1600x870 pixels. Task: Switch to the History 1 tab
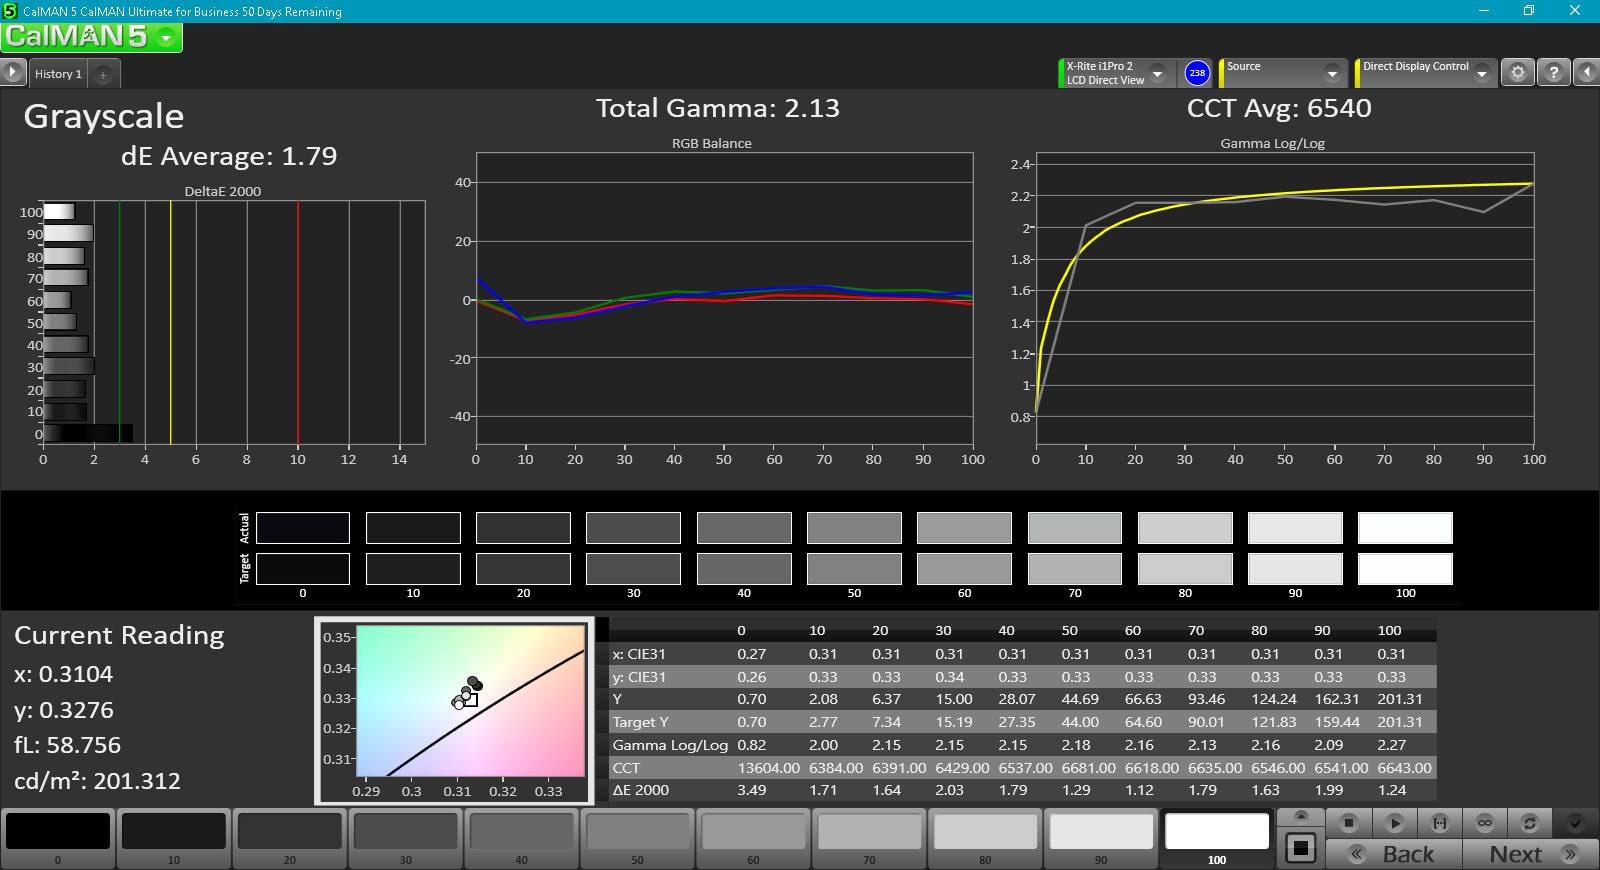[58, 74]
